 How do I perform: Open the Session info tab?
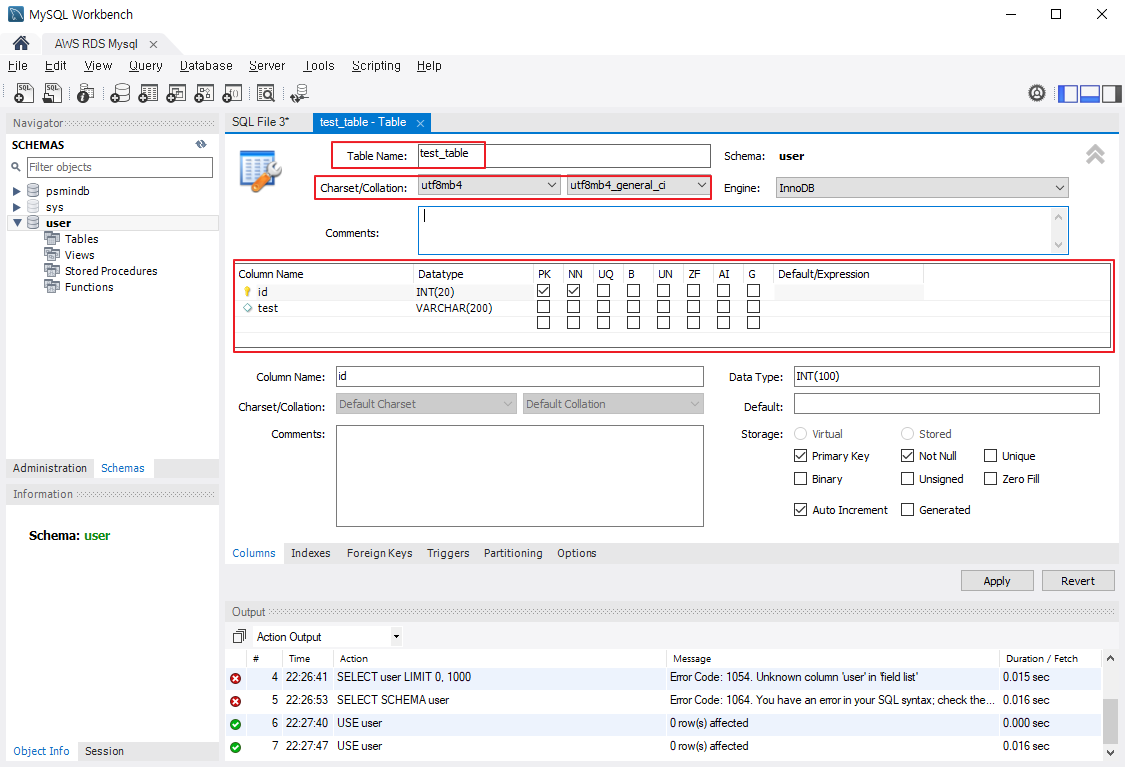(104, 751)
